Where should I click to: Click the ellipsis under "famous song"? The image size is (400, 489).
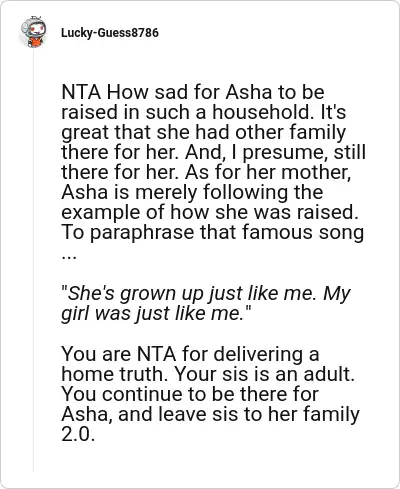[69, 258]
